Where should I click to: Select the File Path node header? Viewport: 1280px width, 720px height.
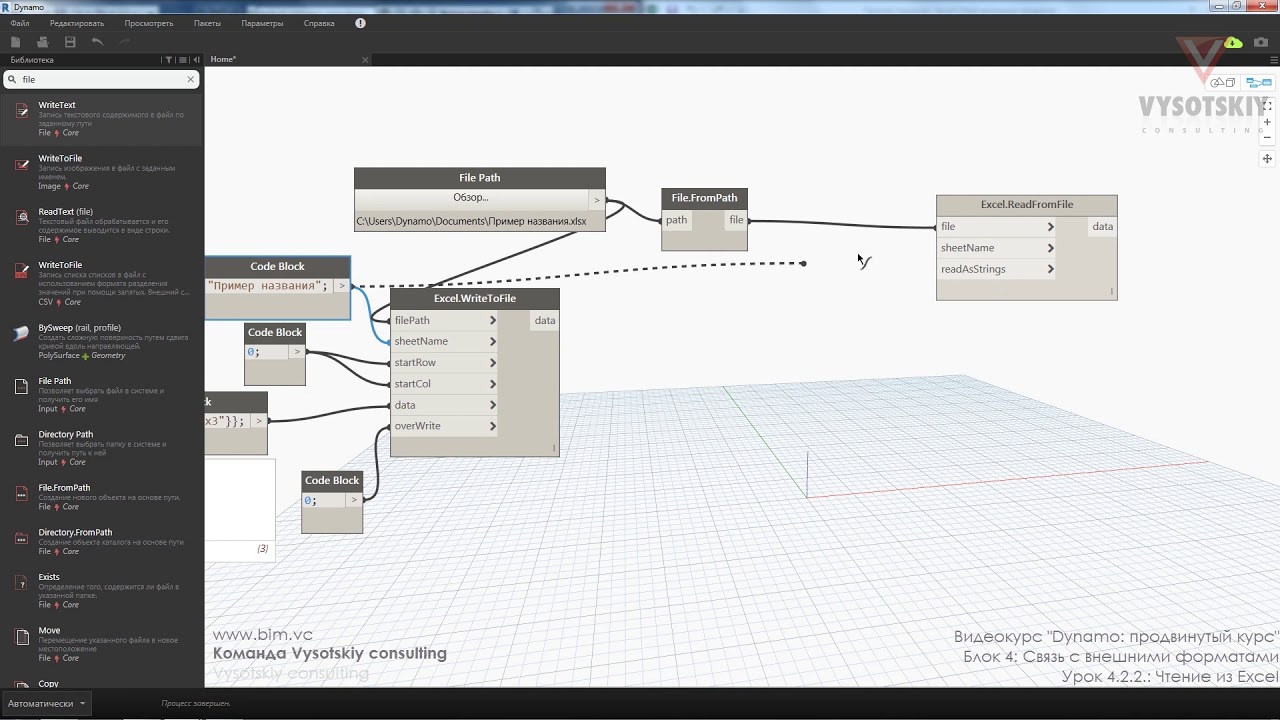click(480, 178)
